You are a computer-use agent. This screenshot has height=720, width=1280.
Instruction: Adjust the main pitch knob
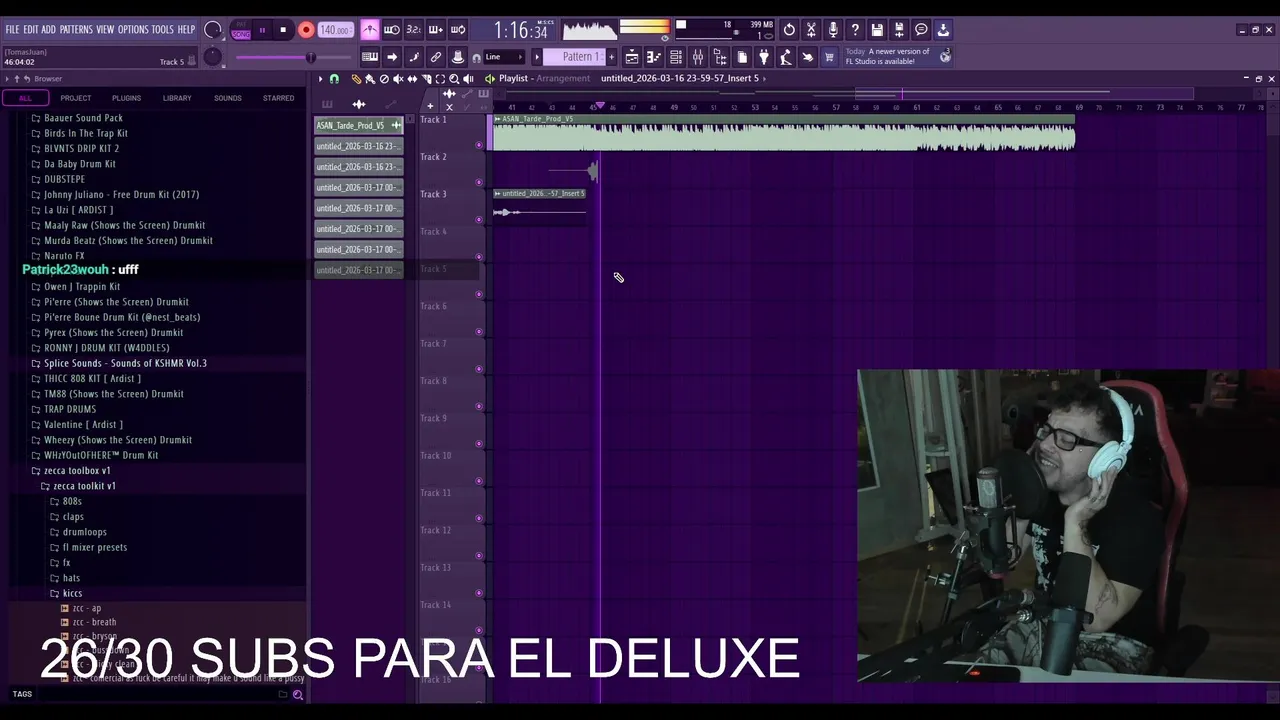[213, 57]
